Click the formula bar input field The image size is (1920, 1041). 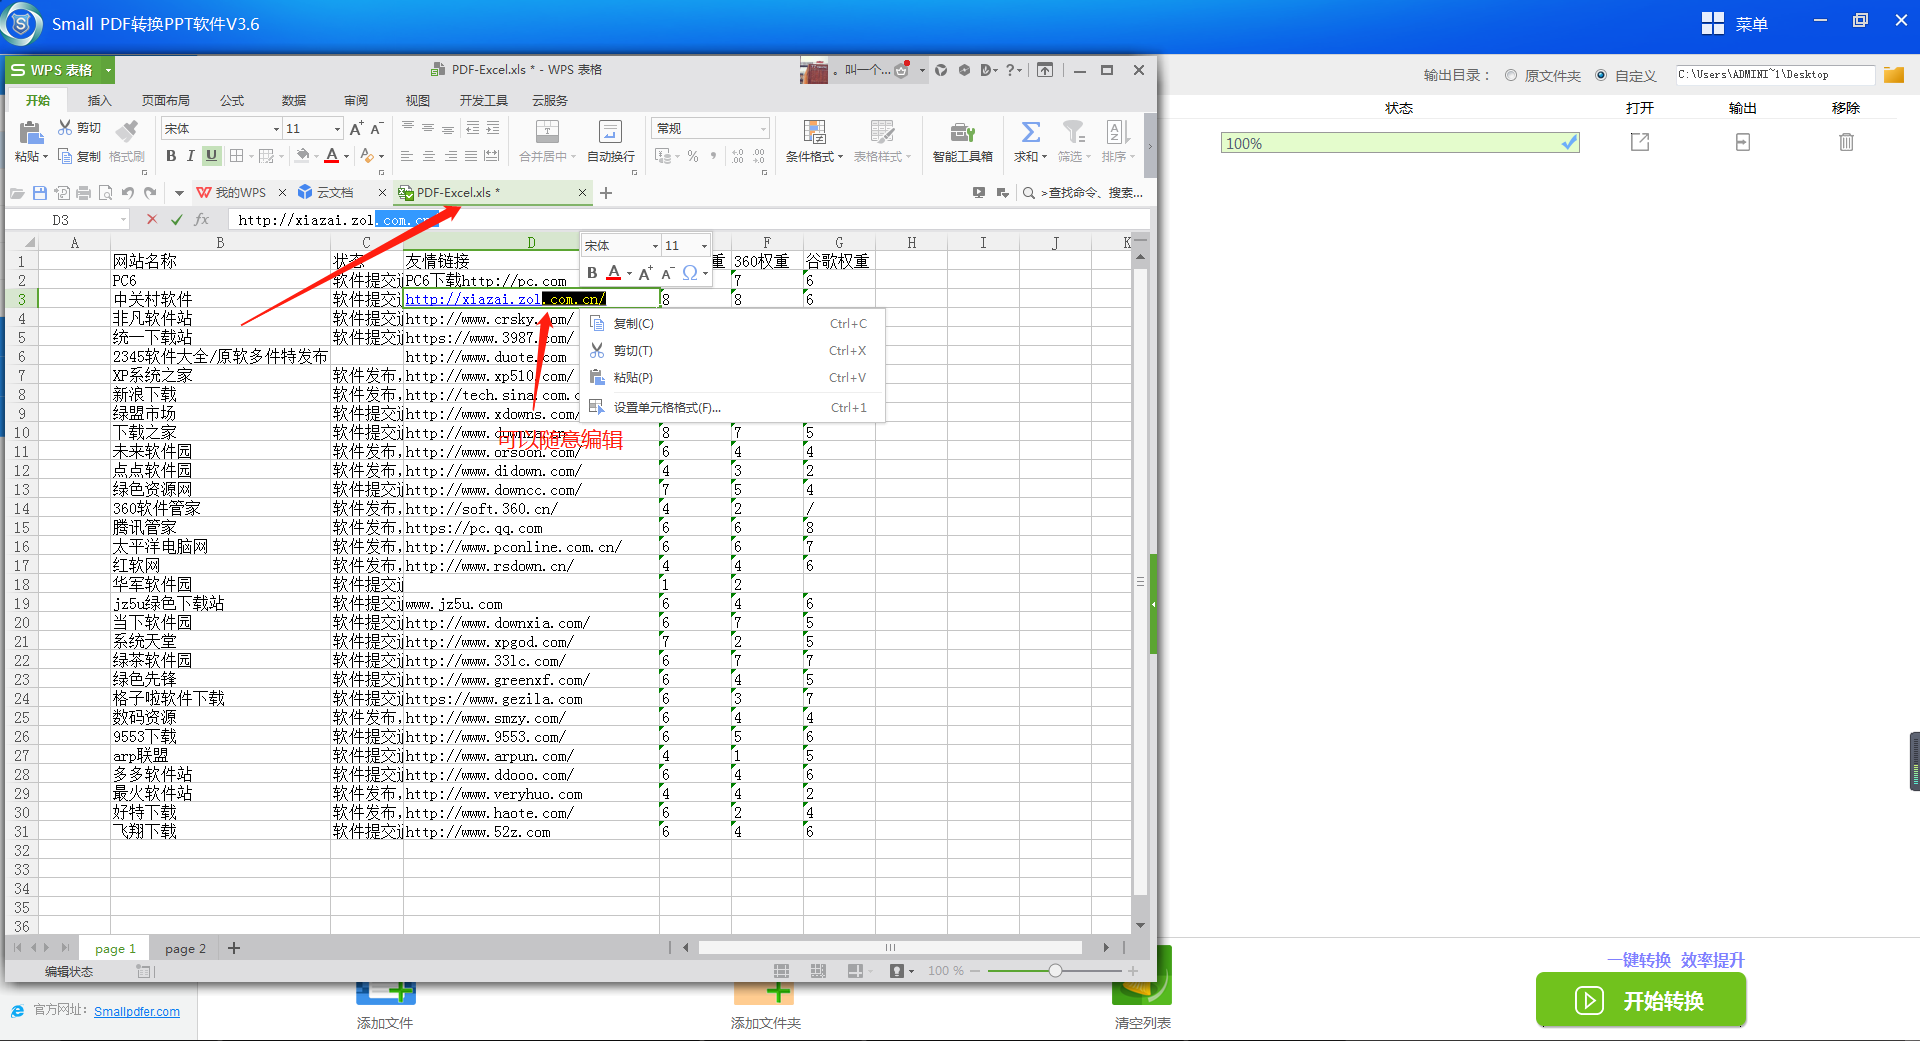point(689,220)
